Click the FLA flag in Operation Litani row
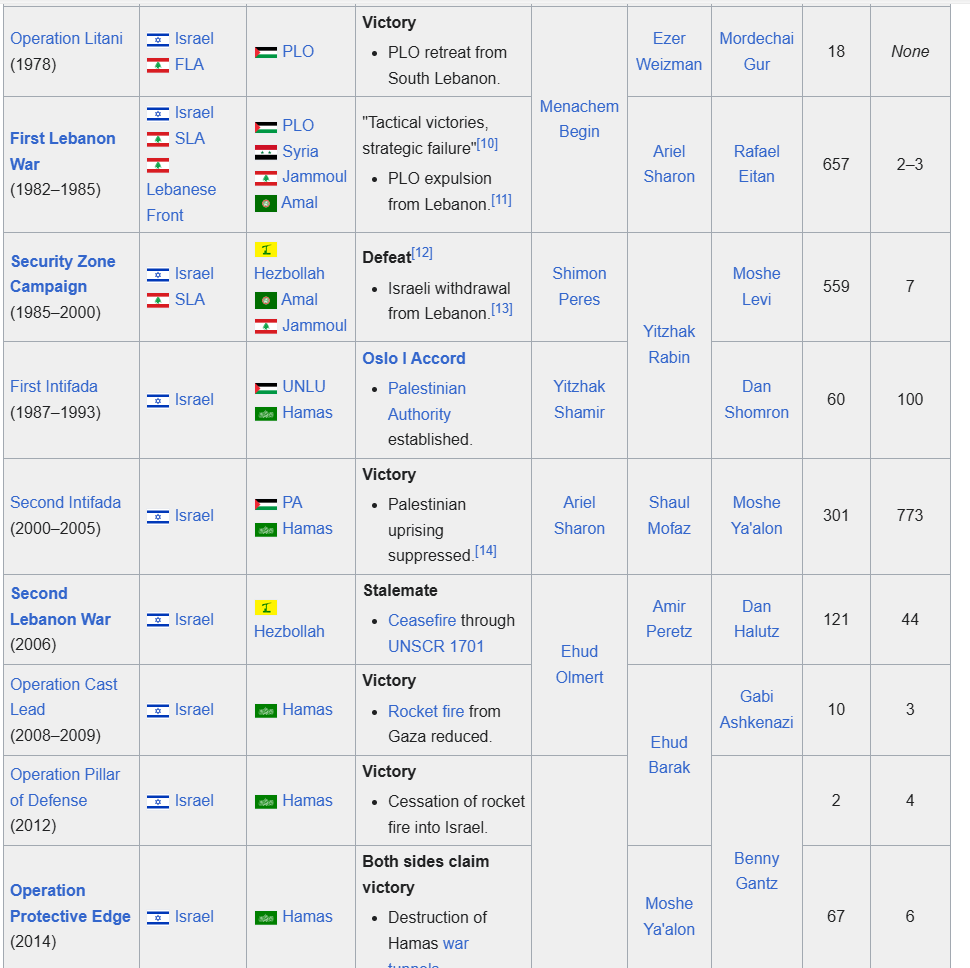970x968 pixels. (x=158, y=65)
